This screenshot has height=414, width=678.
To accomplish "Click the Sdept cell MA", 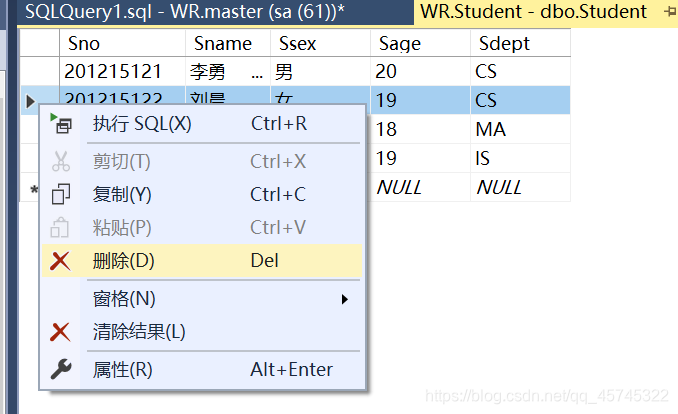I will click(521, 129).
